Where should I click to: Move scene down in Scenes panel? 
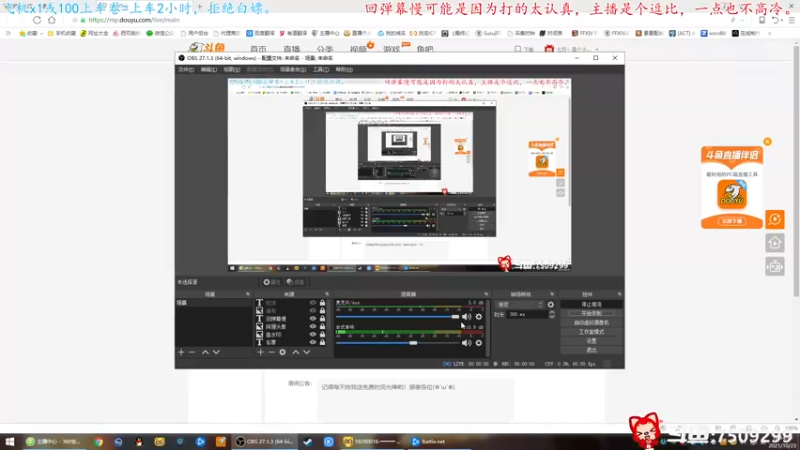[x=216, y=352]
